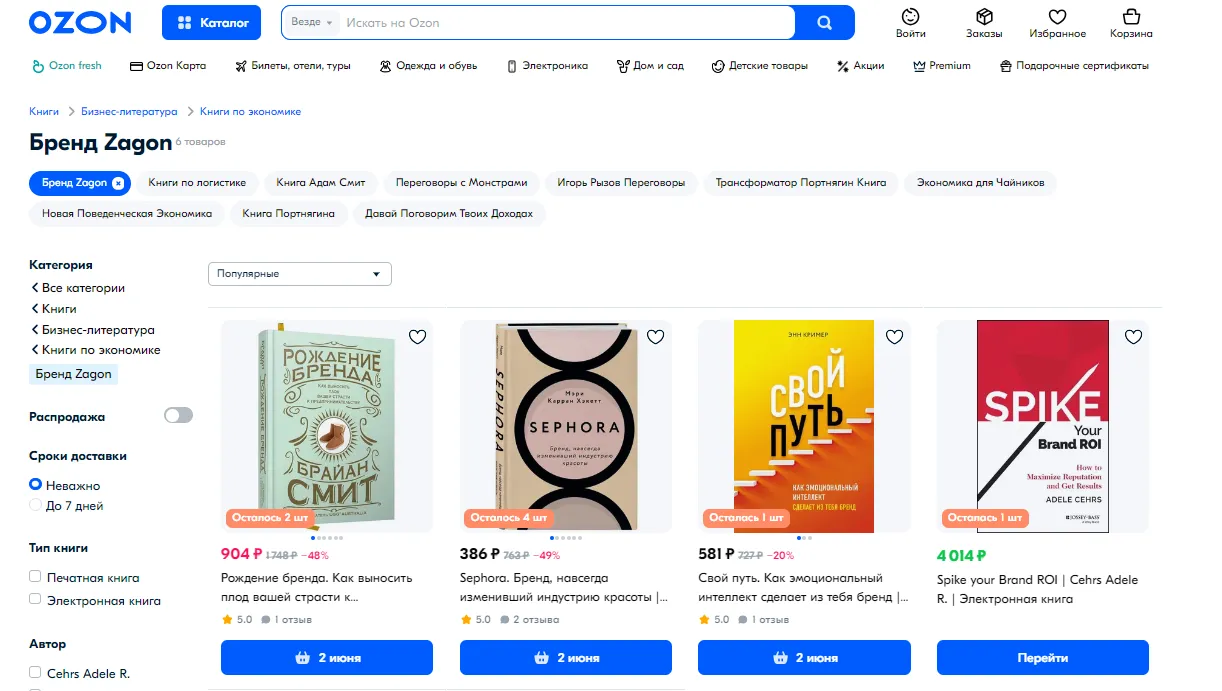Viewport: 1222px width, 691px height.
Task: Favorite the Spike Your Brand ROI book
Action: click(1133, 337)
